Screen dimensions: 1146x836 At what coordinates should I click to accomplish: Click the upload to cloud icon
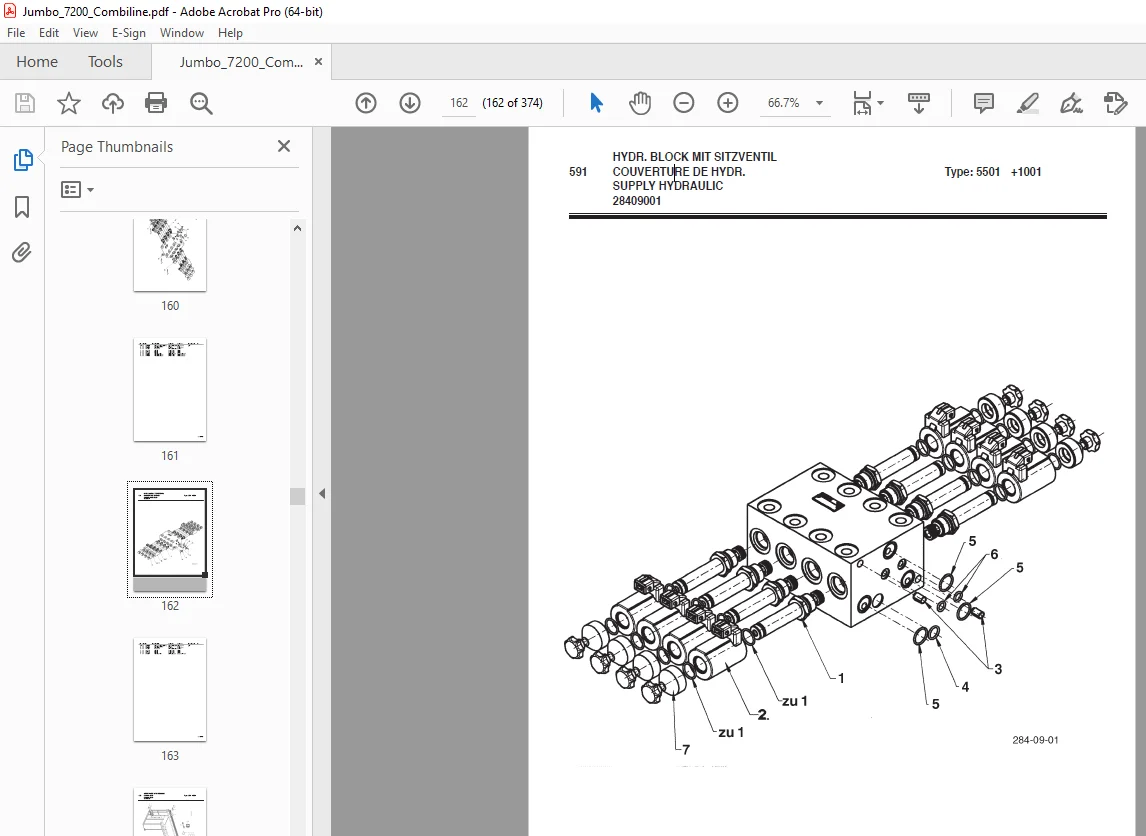tap(113, 103)
